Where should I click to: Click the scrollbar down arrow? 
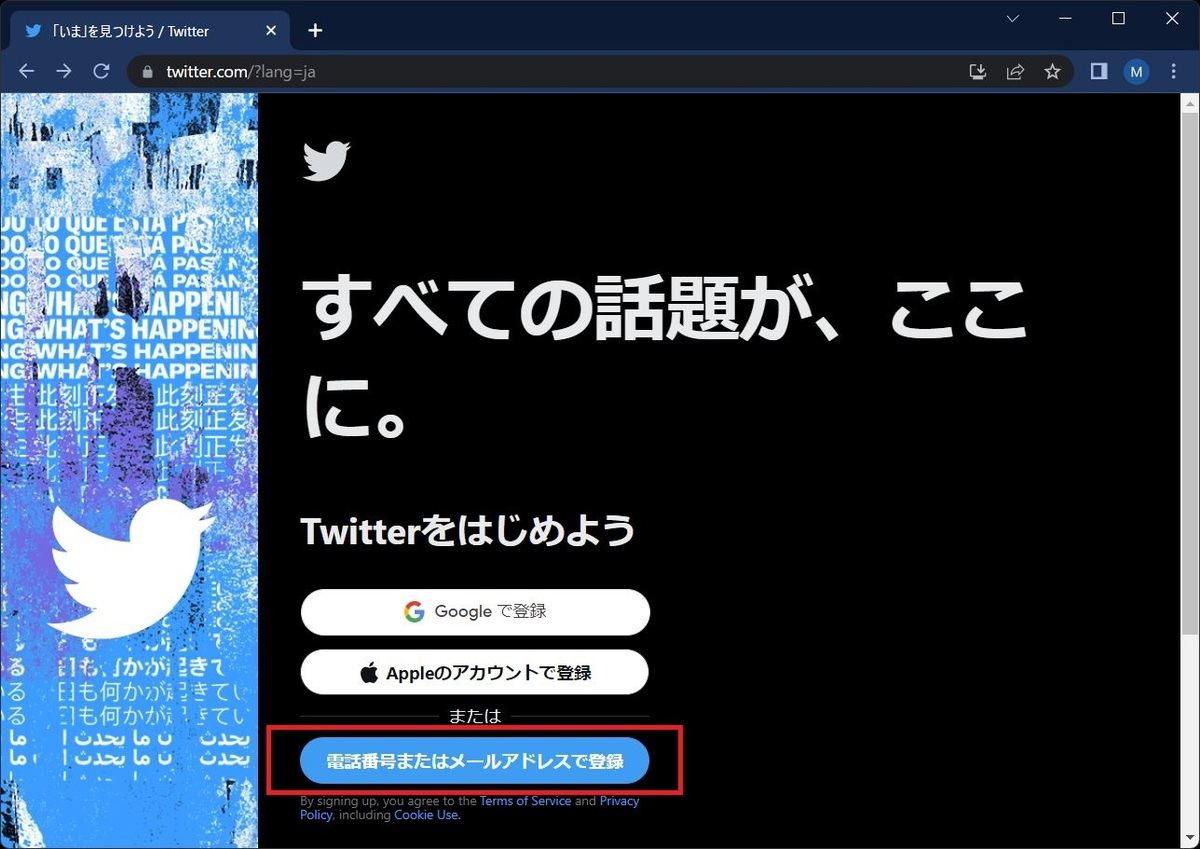coord(1190,840)
